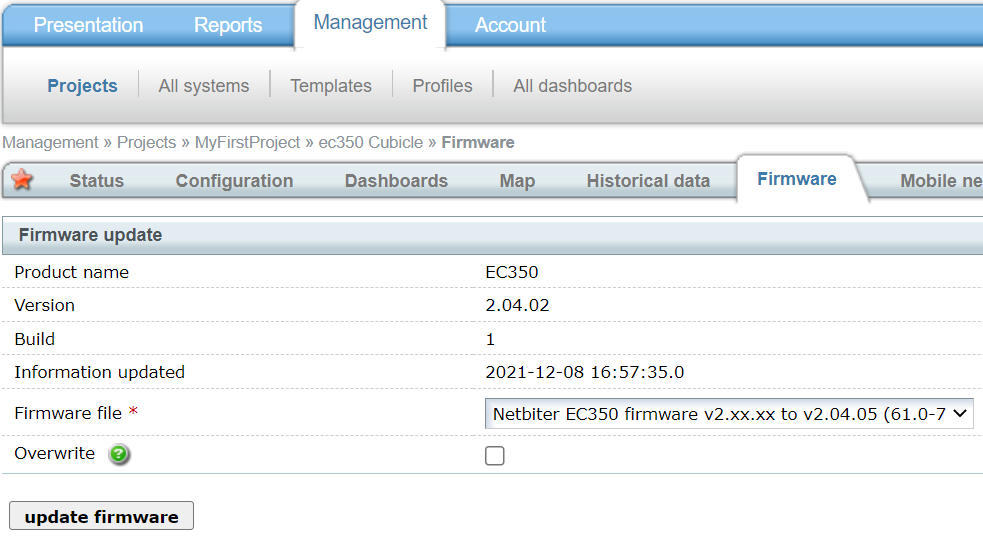The width and height of the screenshot is (983, 537).
Task: Navigate to All systems
Action: pyautogui.click(x=204, y=86)
